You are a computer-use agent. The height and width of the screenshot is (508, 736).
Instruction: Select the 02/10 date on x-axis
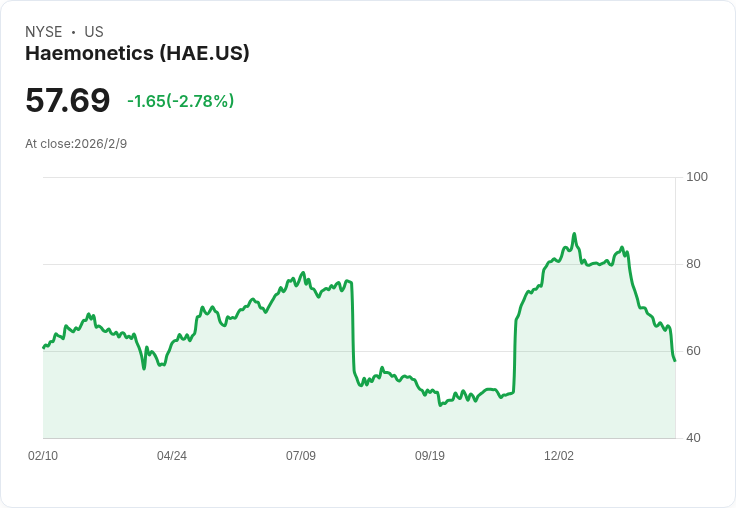[43, 456]
